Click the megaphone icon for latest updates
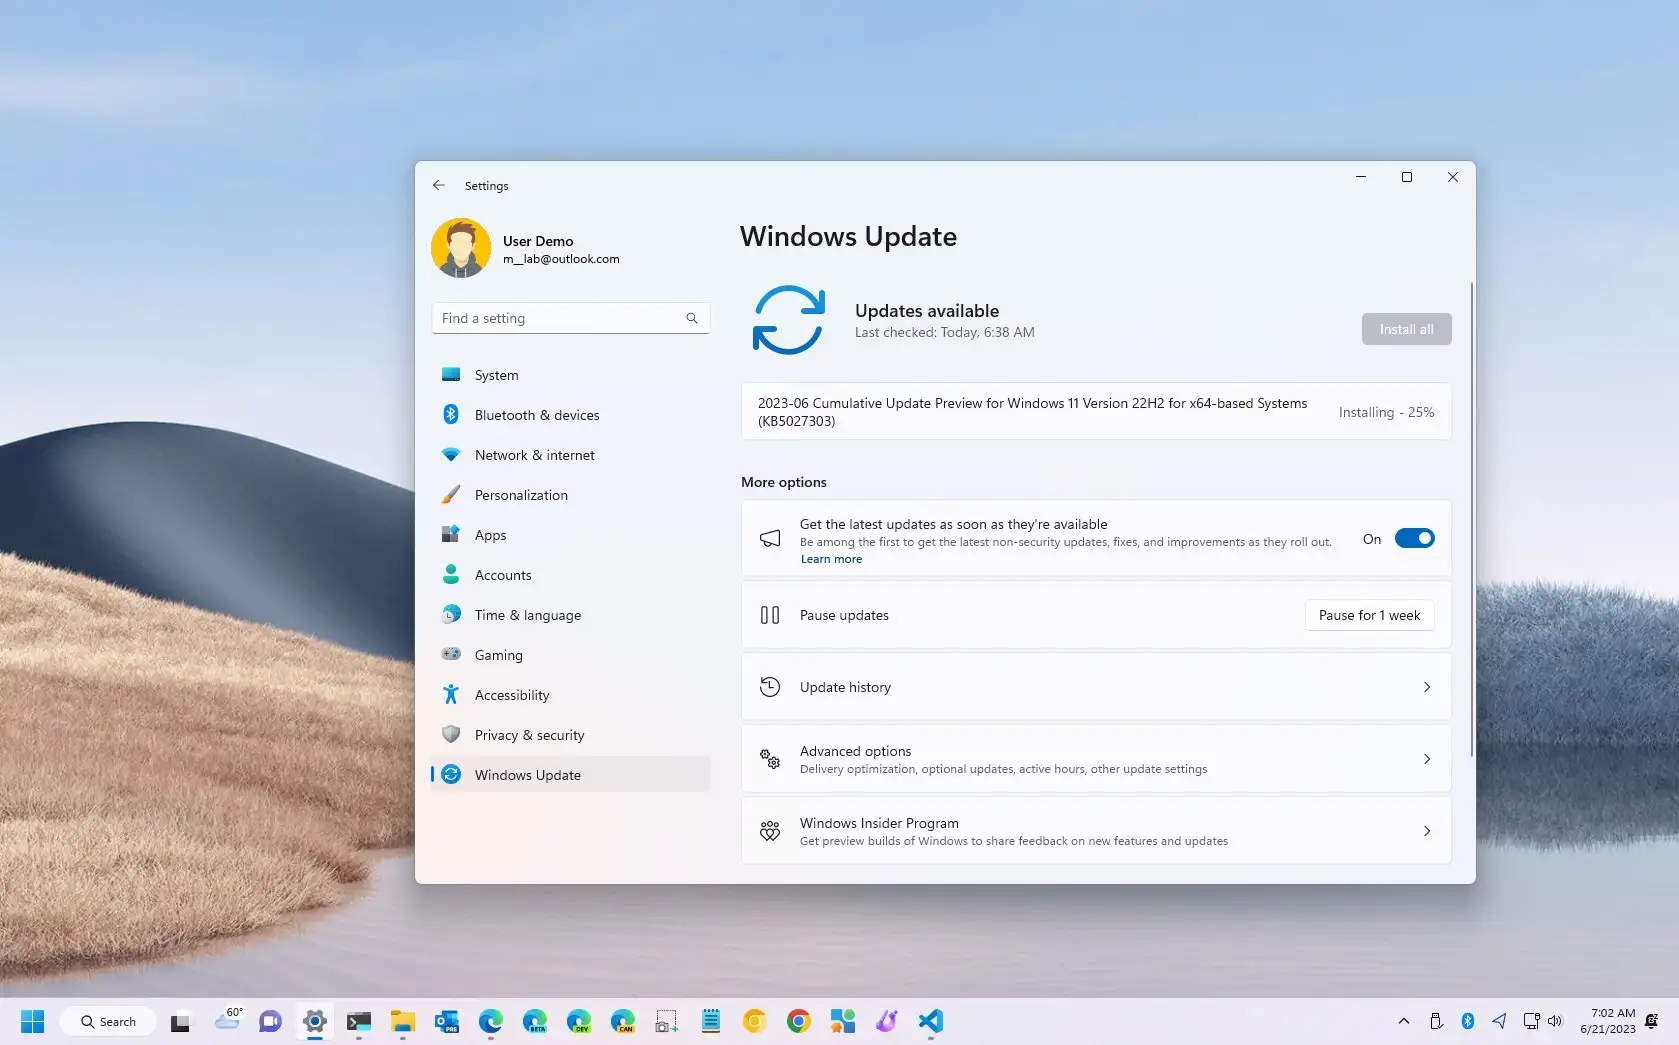1679x1045 pixels. (770, 539)
